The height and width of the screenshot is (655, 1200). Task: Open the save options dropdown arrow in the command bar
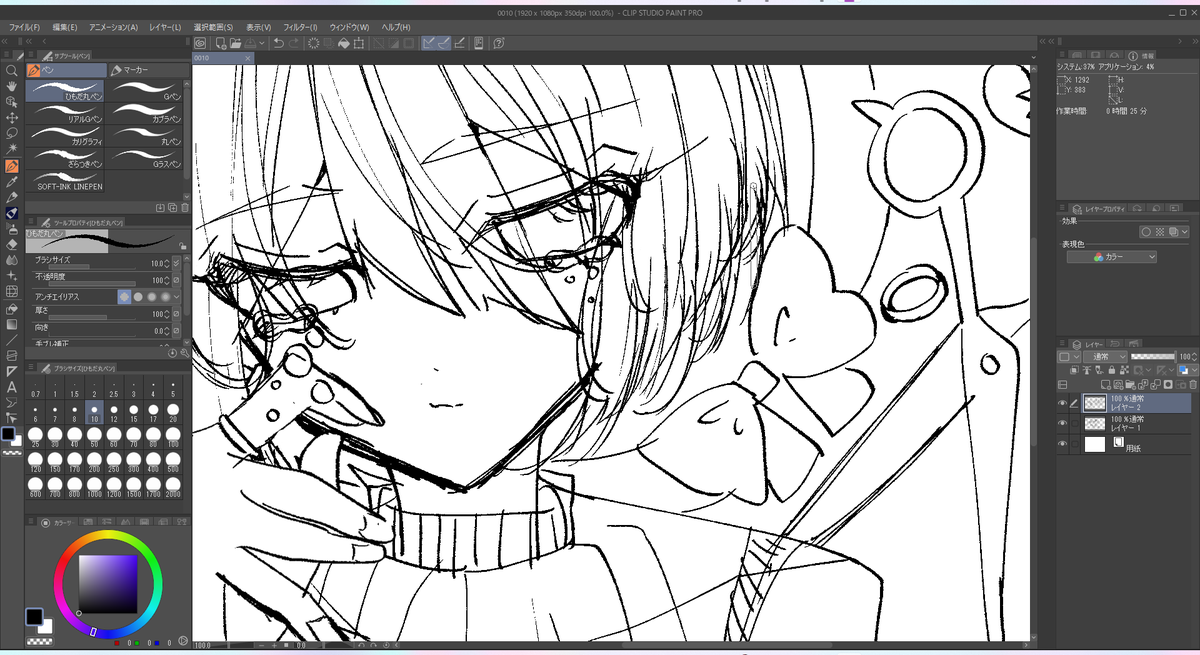click(x=263, y=43)
